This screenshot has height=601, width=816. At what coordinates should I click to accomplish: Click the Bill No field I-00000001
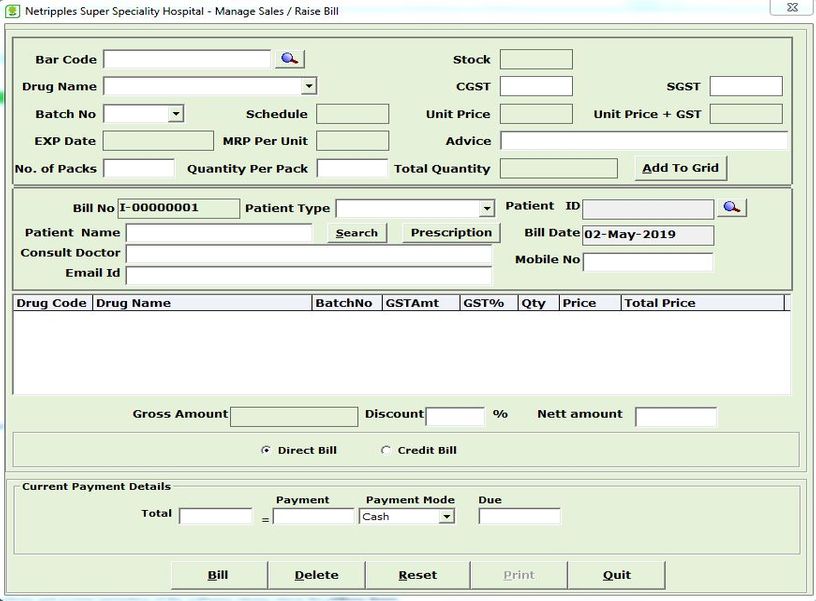[x=178, y=208]
